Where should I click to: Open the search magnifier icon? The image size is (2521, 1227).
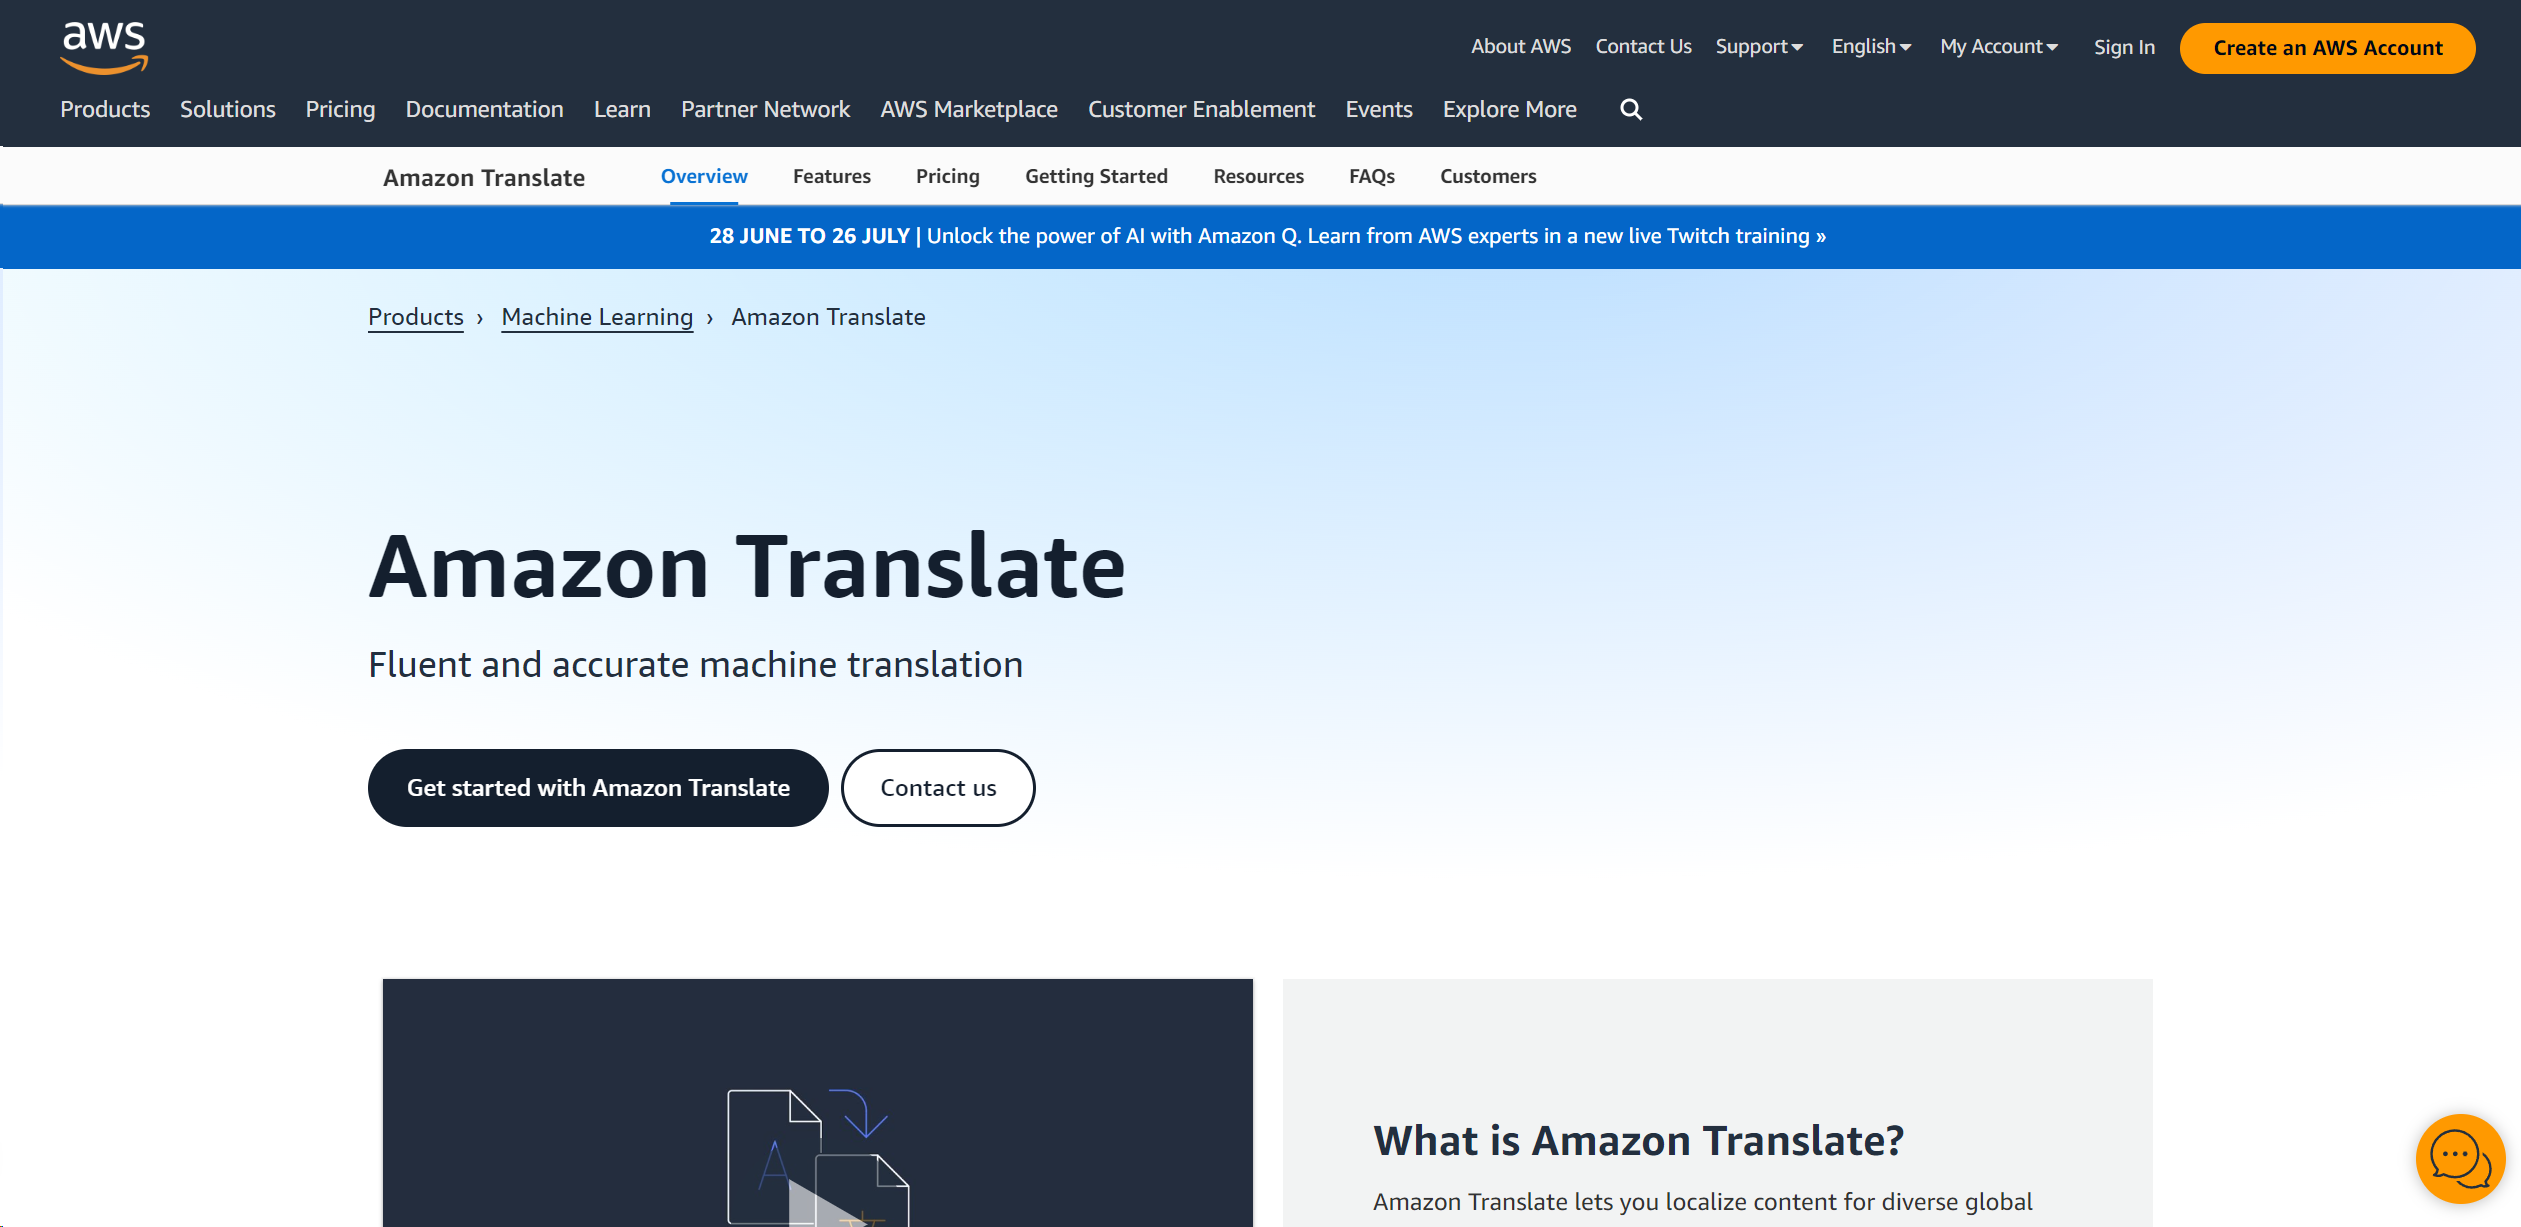point(1630,109)
